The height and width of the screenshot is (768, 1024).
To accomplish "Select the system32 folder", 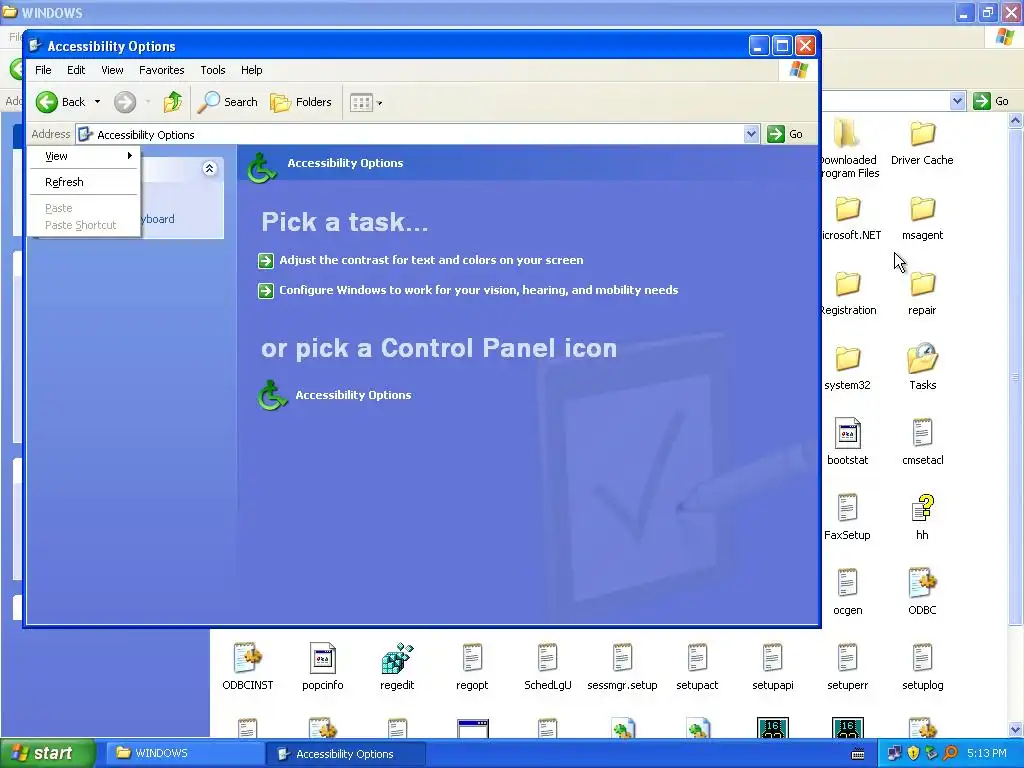I will (848, 368).
